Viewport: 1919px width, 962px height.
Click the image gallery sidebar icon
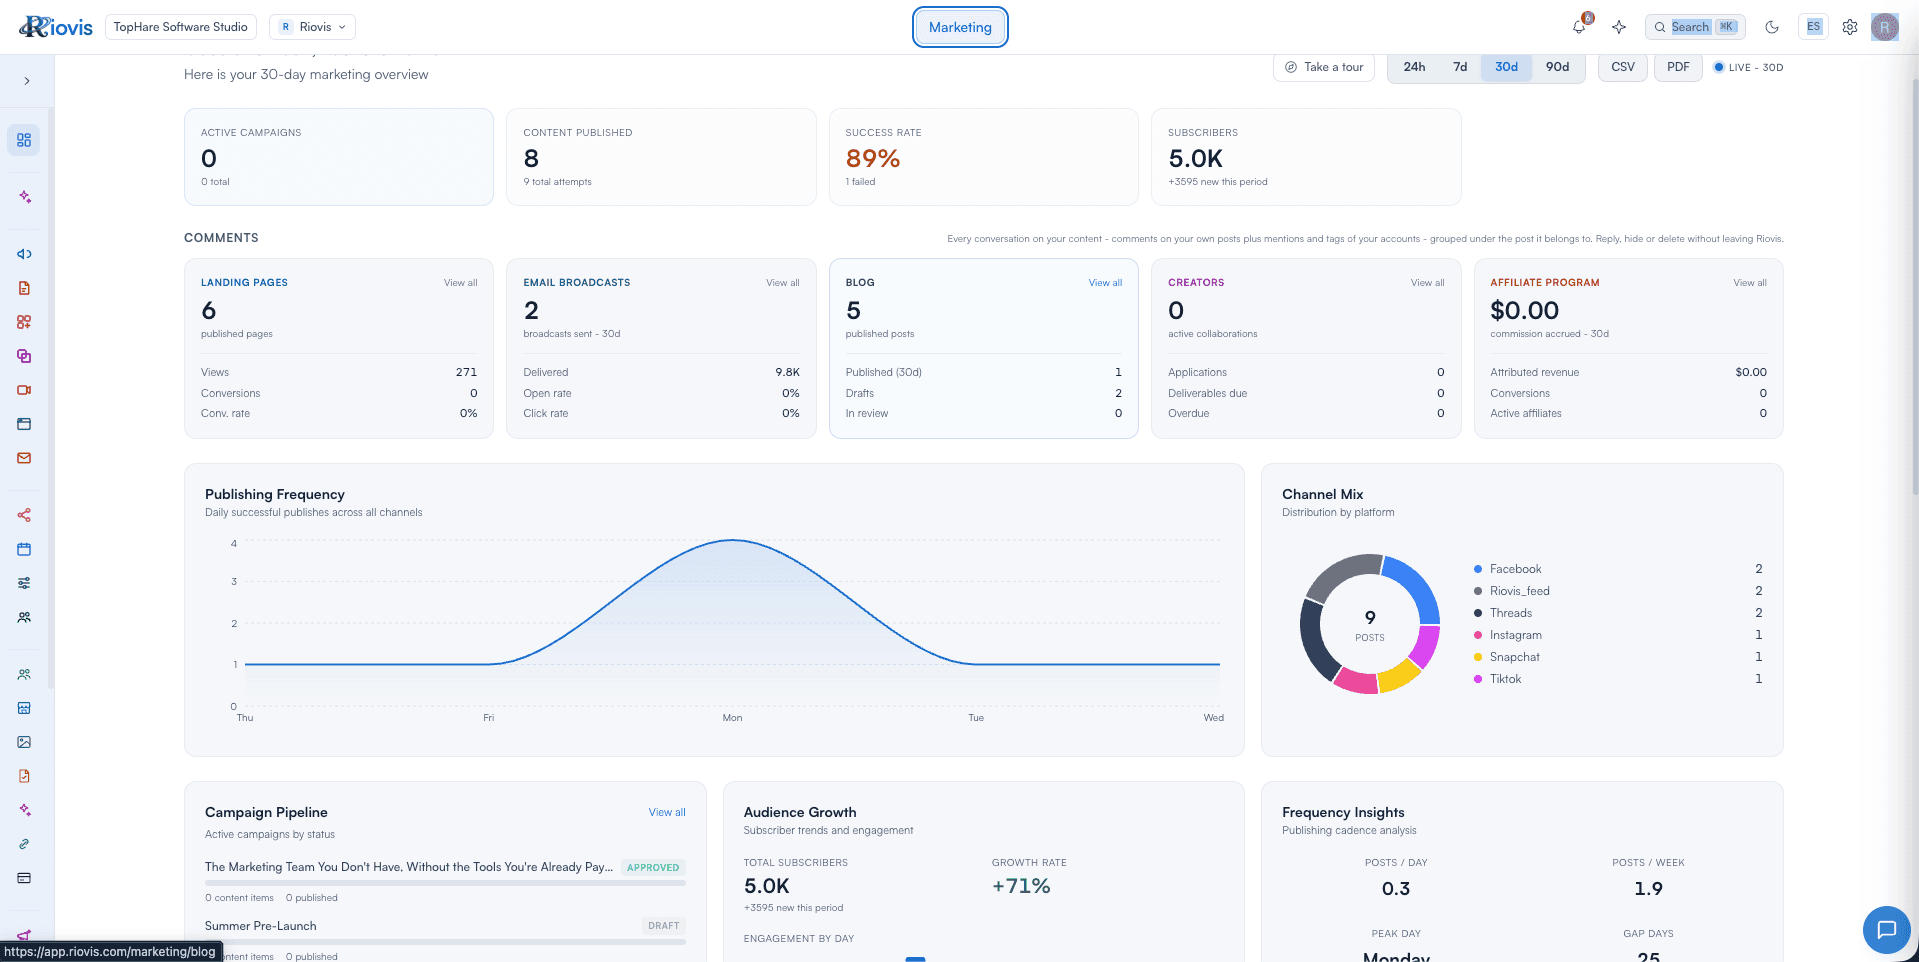pyautogui.click(x=24, y=742)
